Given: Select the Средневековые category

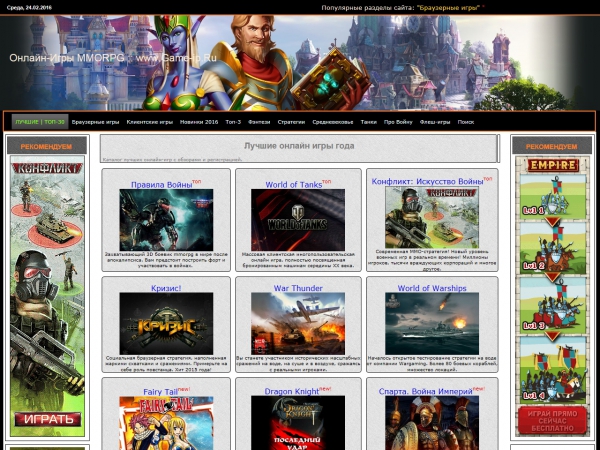Looking at the screenshot, I should pyautogui.click(x=333, y=122).
